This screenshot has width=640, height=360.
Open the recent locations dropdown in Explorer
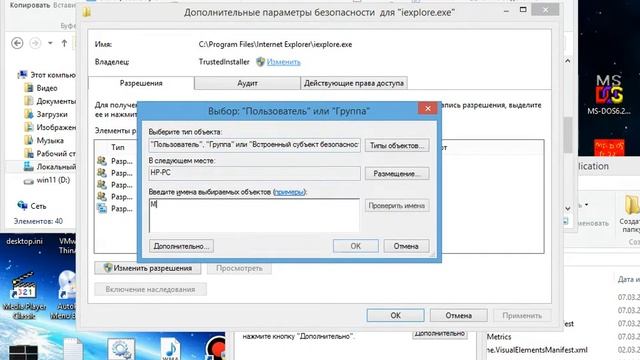point(50,43)
